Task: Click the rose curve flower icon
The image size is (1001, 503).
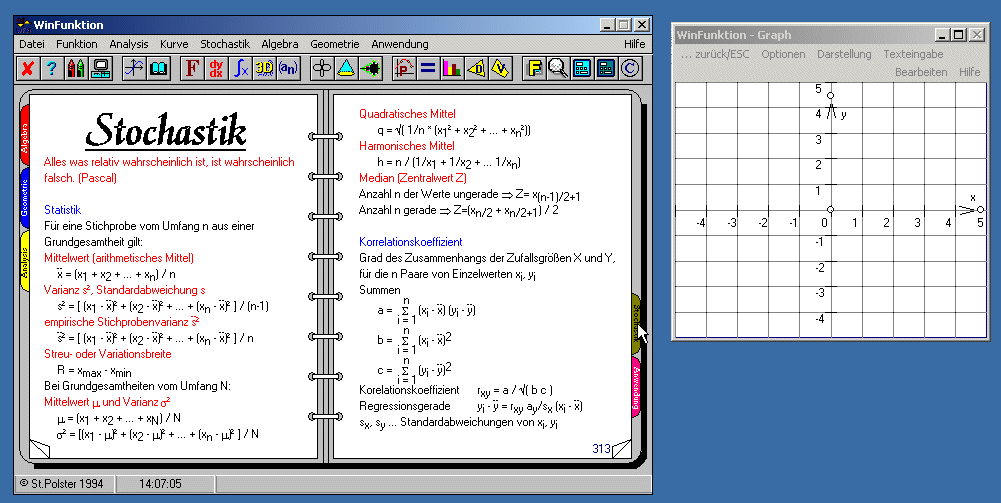Action: tap(322, 68)
